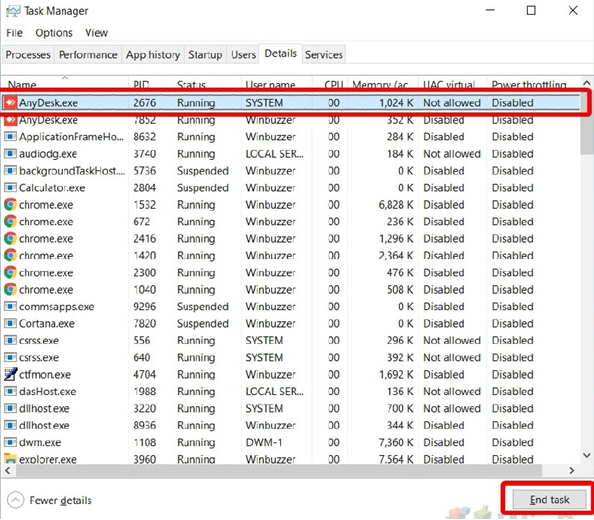
Task: Click the ctfmon.exe pen icon
Action: point(11,374)
